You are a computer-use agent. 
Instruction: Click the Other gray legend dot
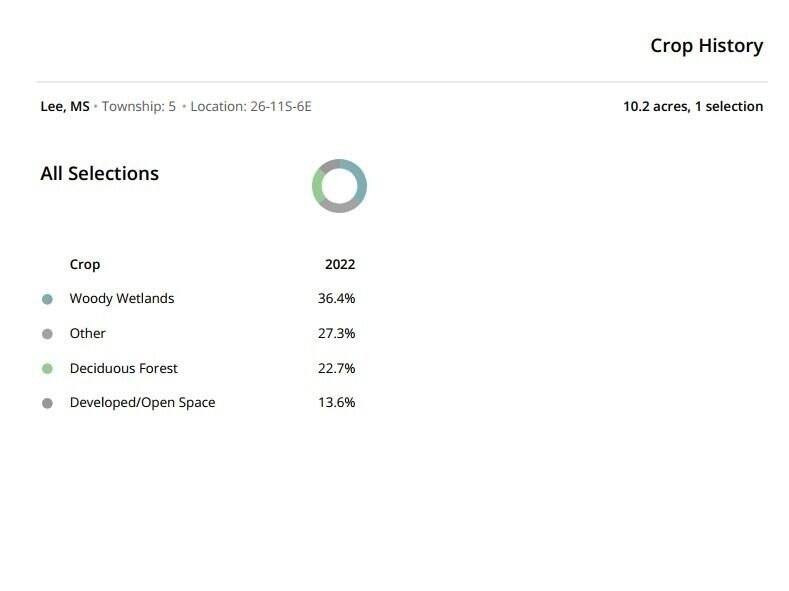[x=47, y=334]
